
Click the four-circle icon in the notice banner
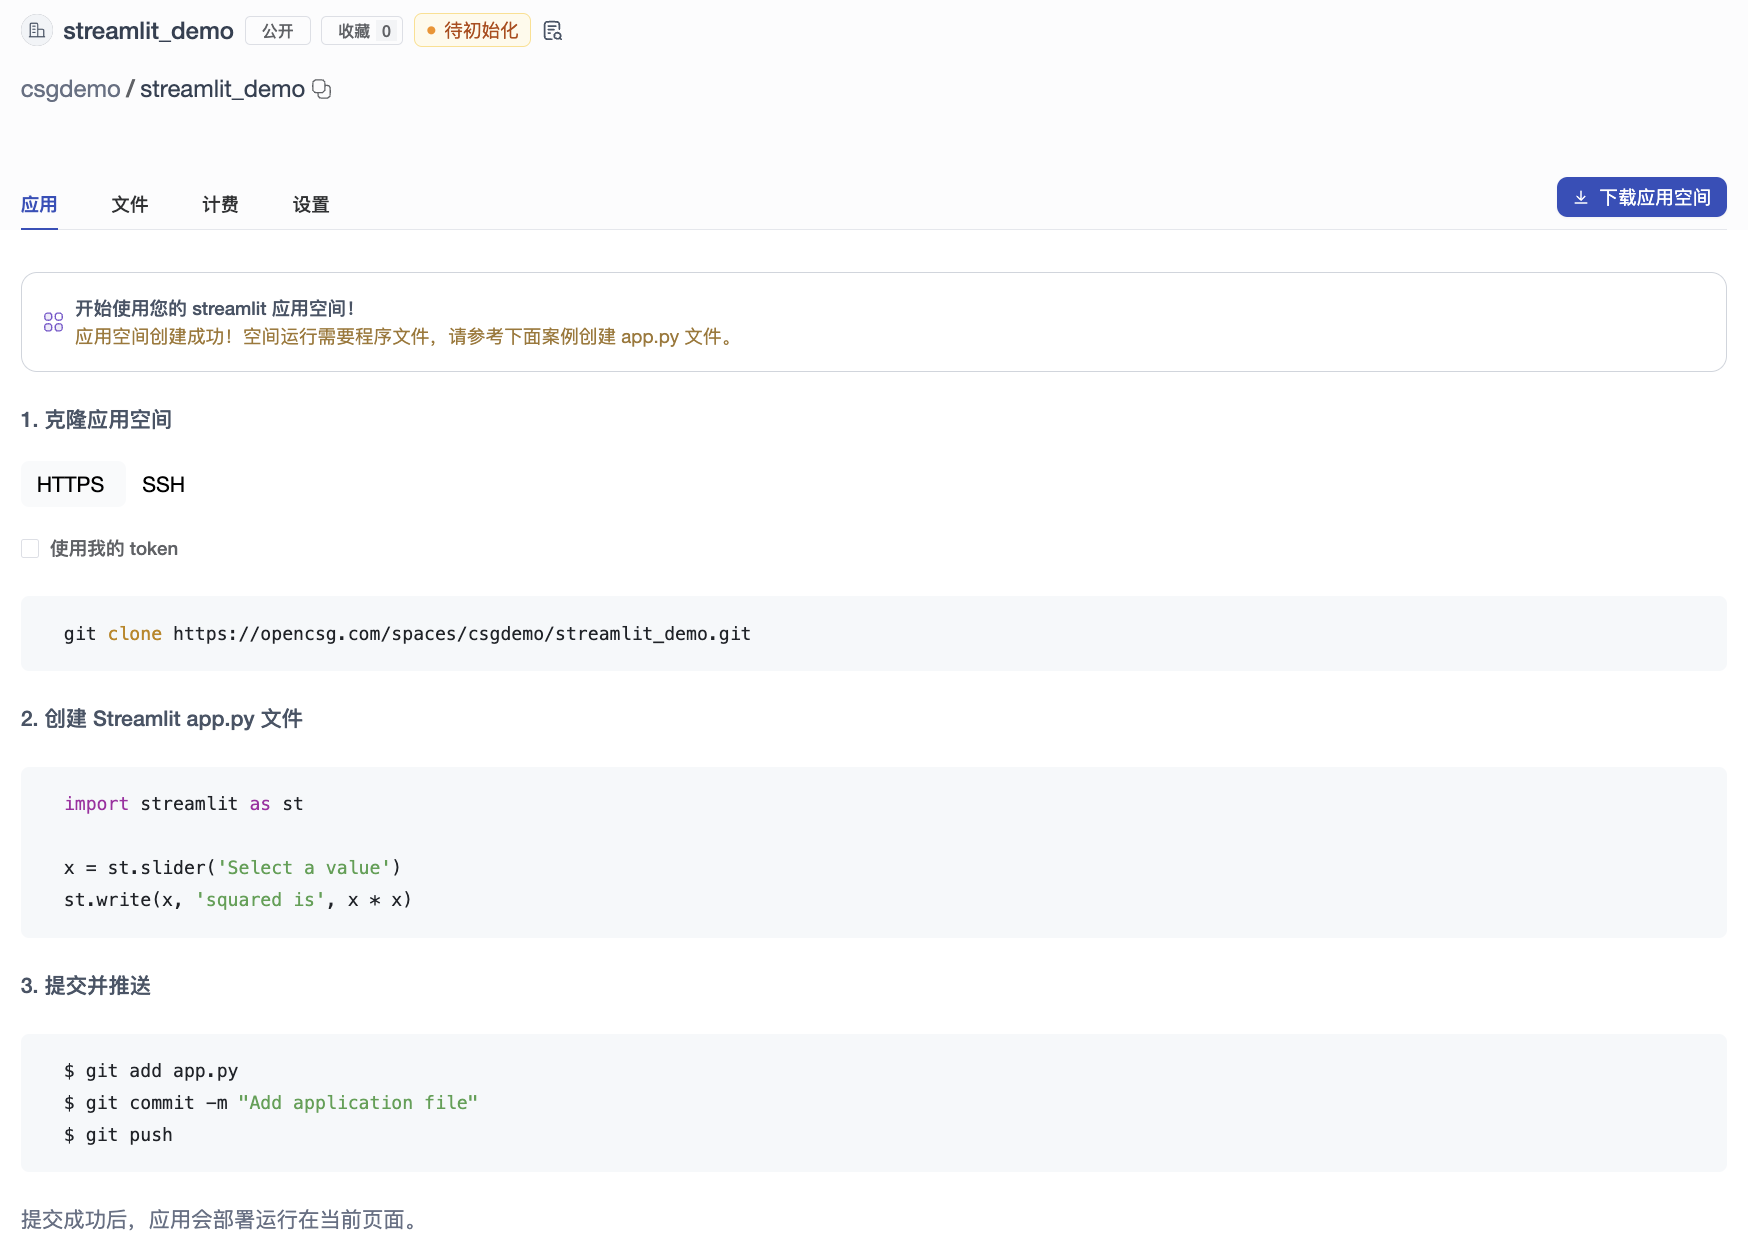coord(53,322)
